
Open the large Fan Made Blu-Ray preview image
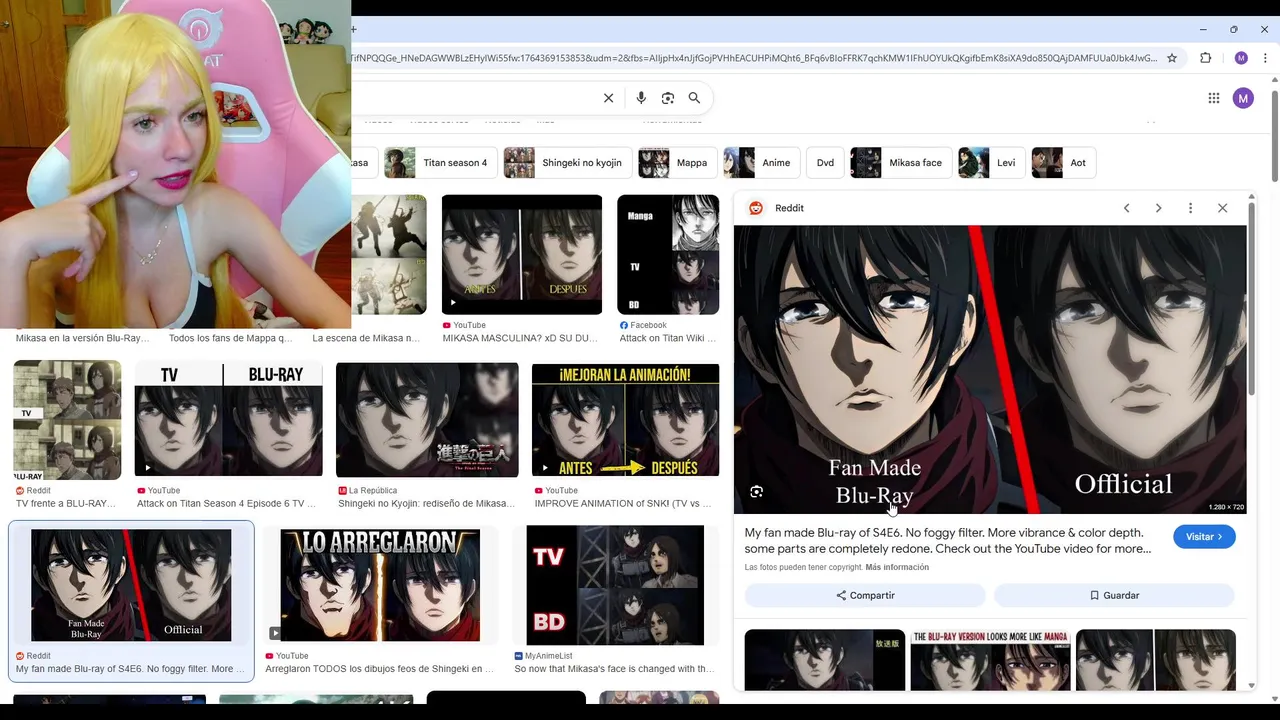click(x=990, y=369)
